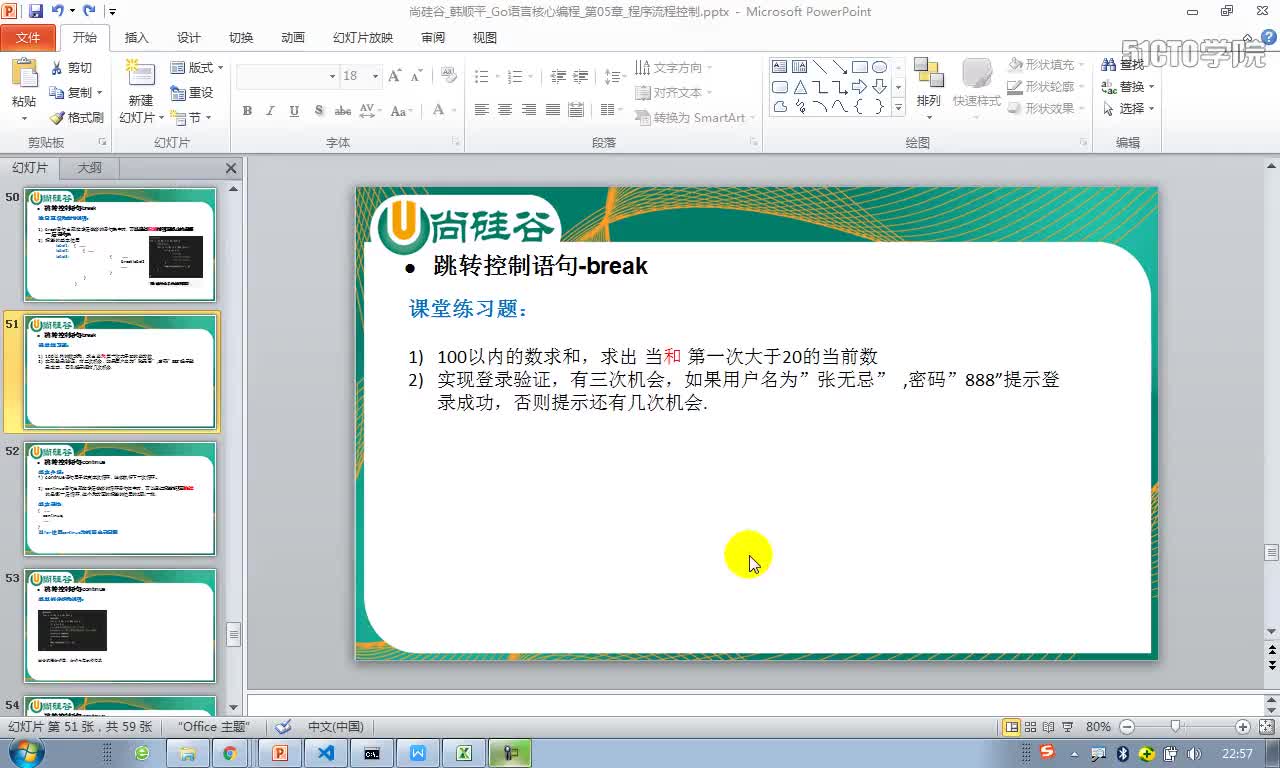The height and width of the screenshot is (768, 1280).
Task: Pick the Rectangle shape in shapes gallery
Action: (x=859, y=67)
